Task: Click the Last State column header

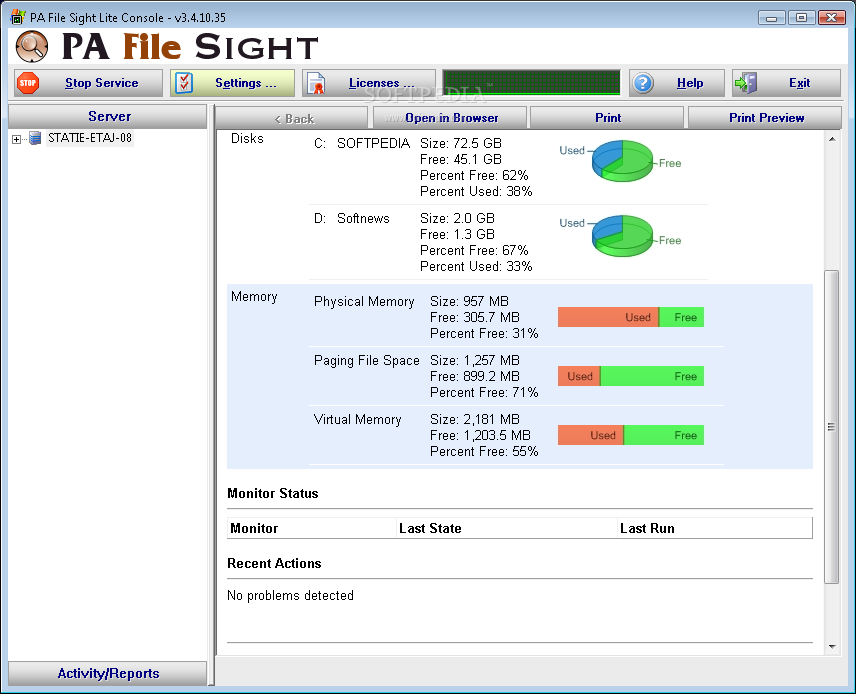Action: tap(507, 528)
